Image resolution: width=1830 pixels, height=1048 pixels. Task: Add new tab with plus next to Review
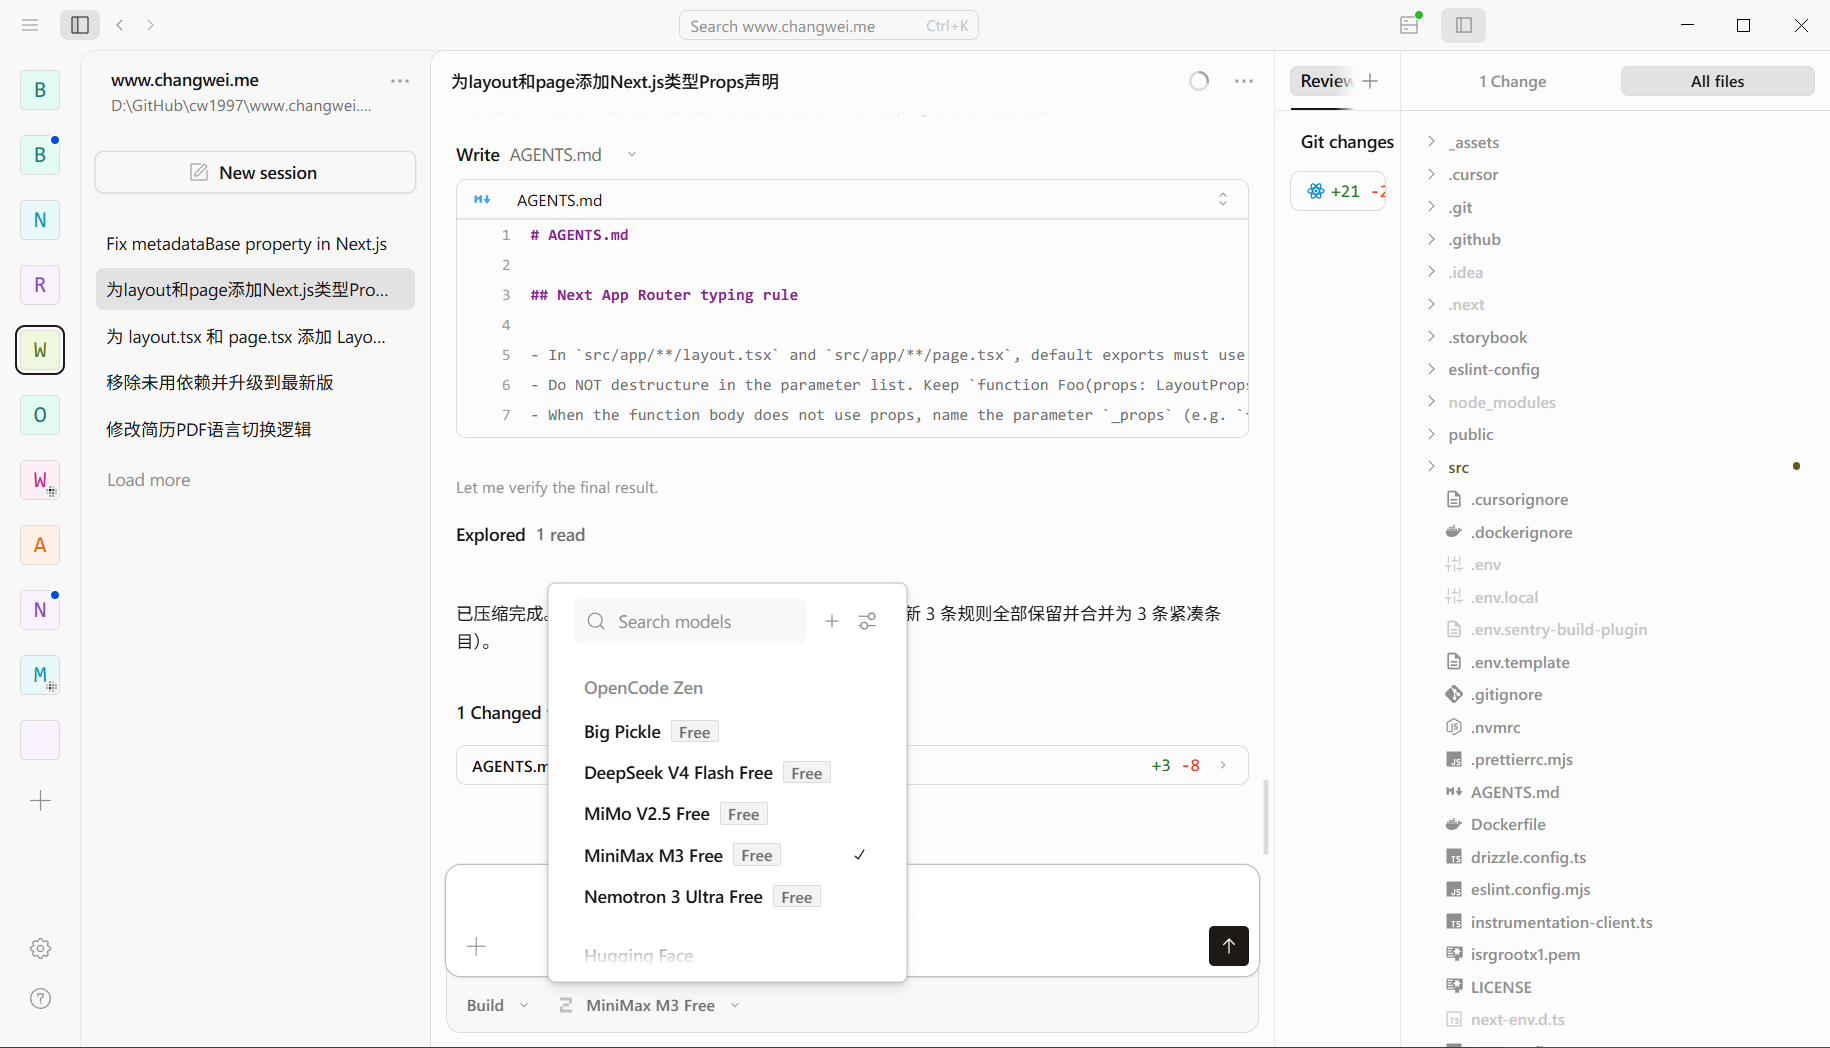click(x=1370, y=81)
